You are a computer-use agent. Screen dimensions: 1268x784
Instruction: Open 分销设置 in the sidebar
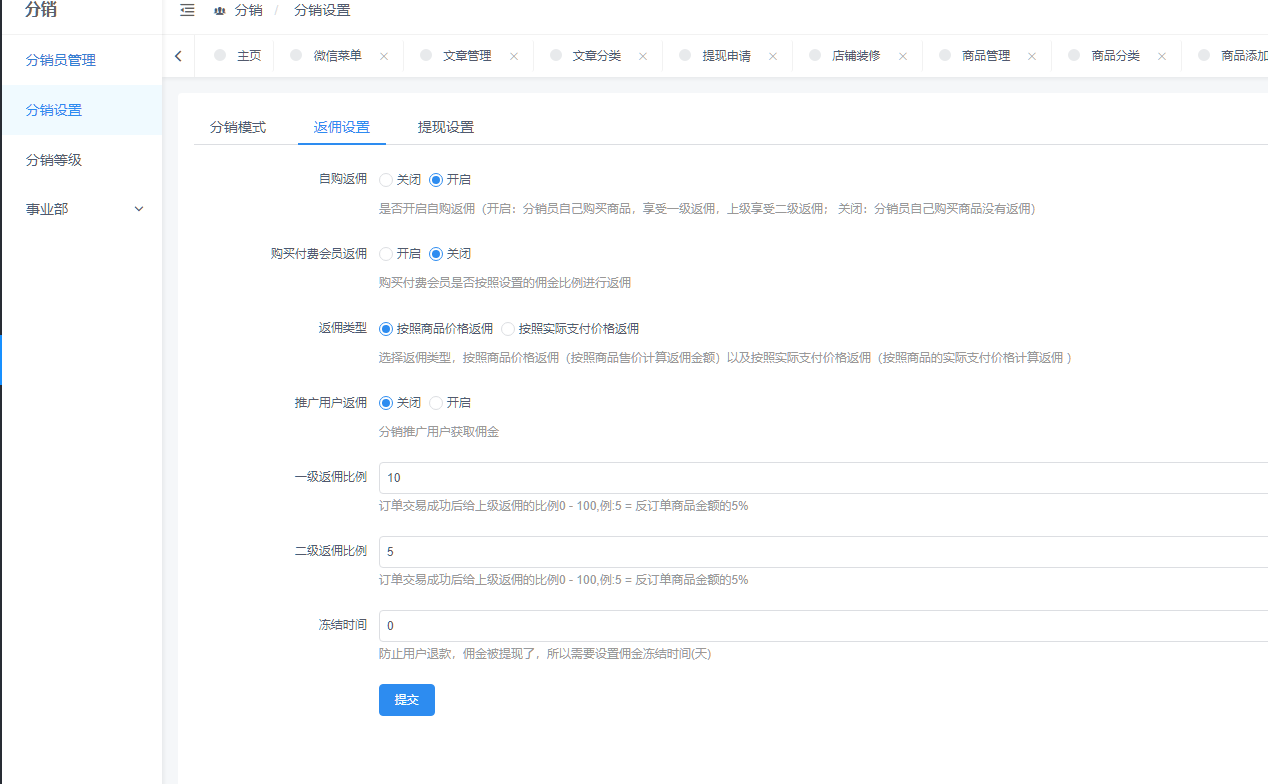[81, 110]
